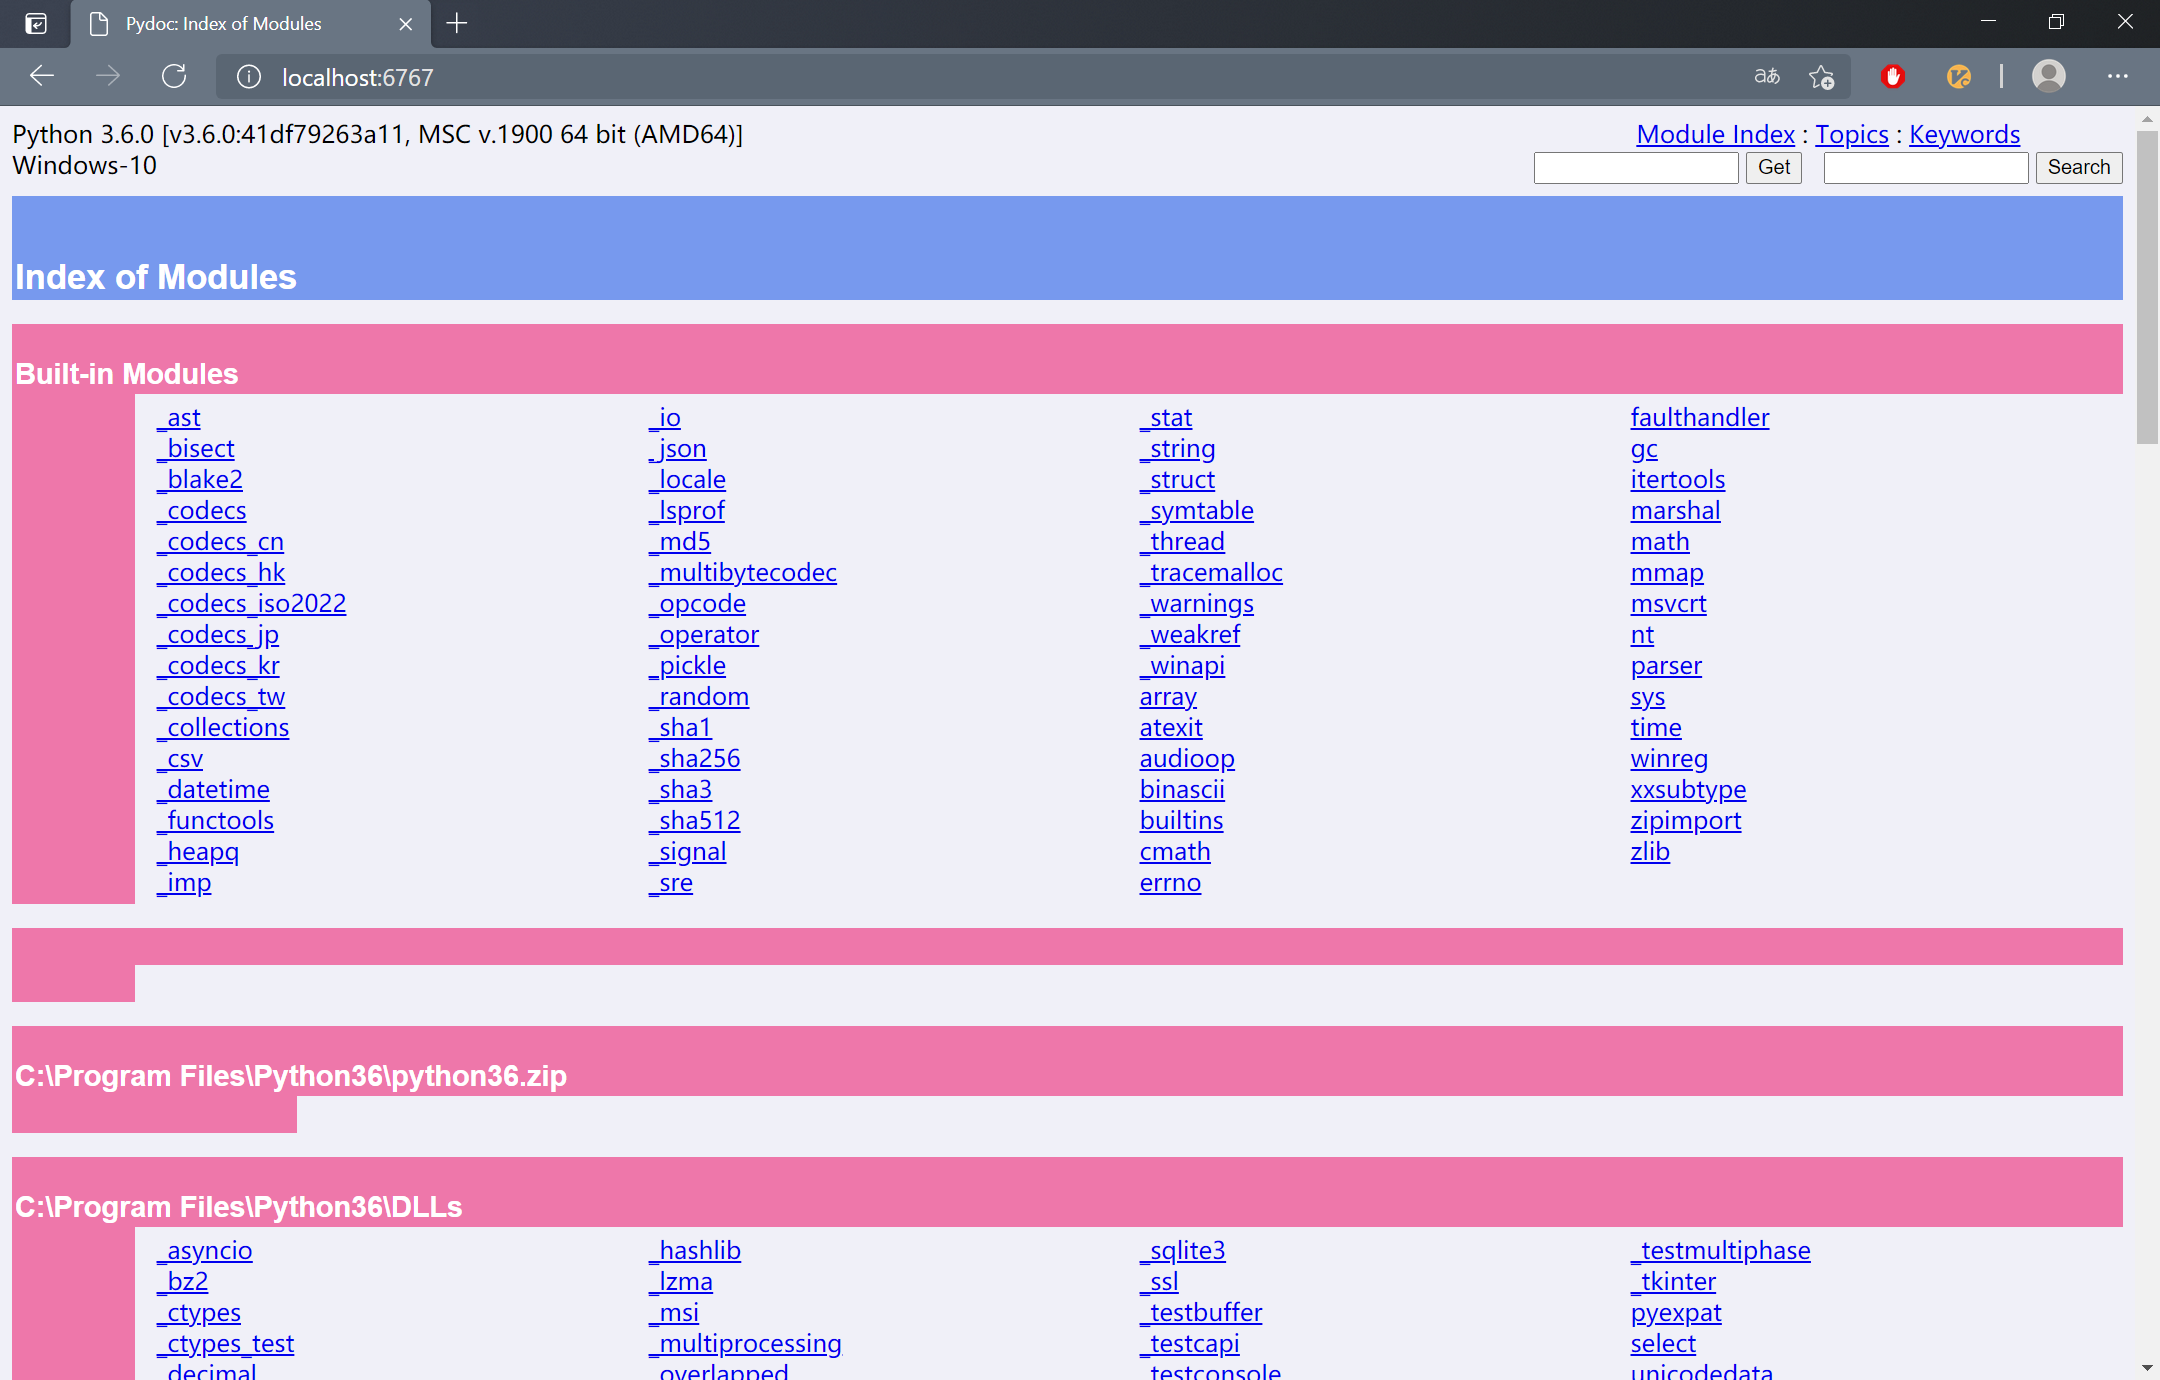Open the translate page icon
The height and width of the screenshot is (1380, 2160).
[x=1766, y=76]
